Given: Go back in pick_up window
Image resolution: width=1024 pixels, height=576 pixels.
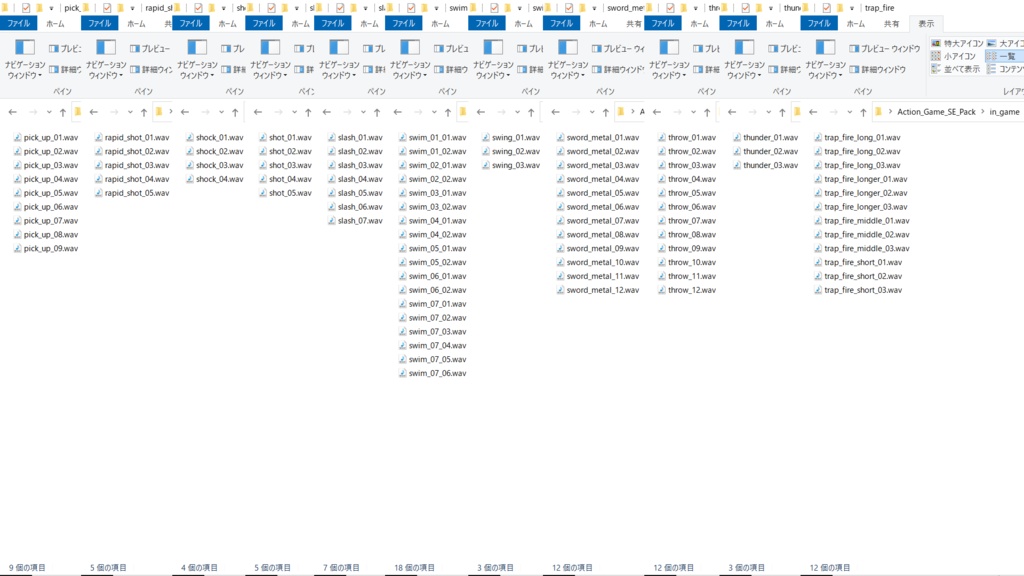Looking at the screenshot, I should pos(12,112).
